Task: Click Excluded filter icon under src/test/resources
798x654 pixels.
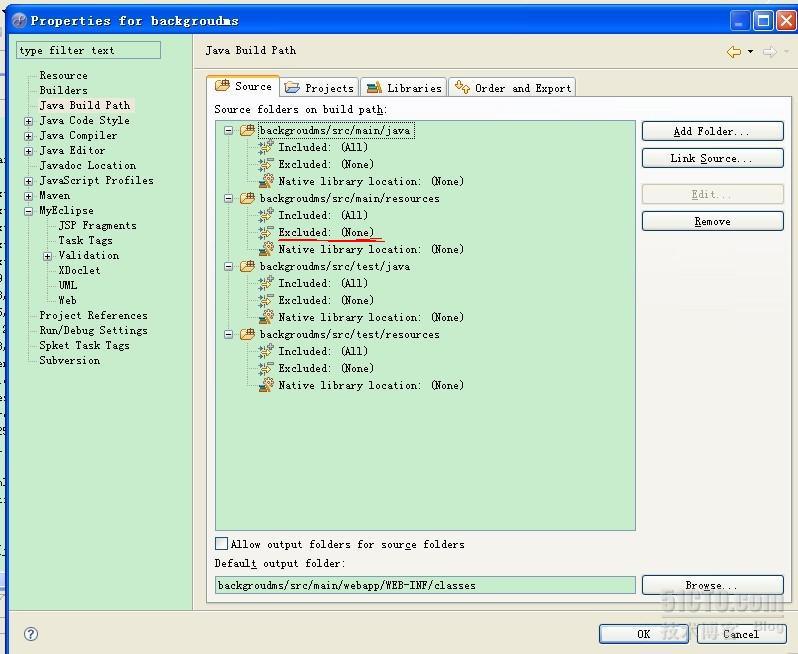Action: [x=266, y=368]
